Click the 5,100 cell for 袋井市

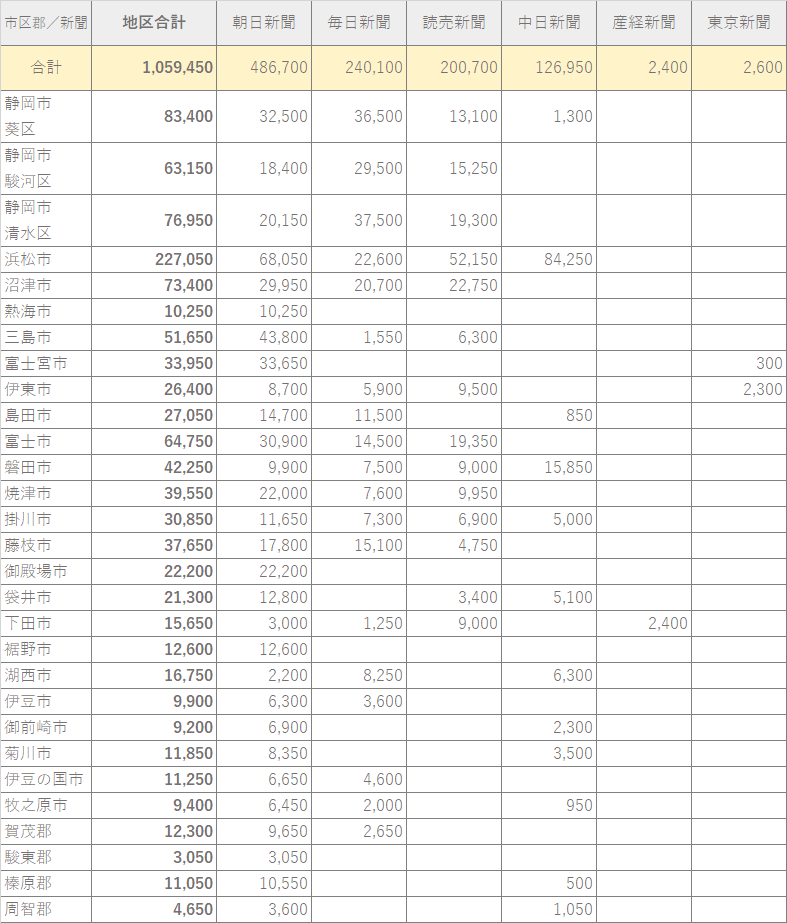[x=549, y=597]
